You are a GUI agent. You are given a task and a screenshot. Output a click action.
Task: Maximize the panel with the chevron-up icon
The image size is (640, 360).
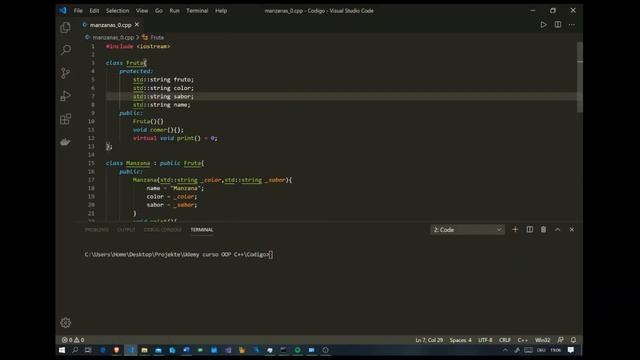coord(558,230)
